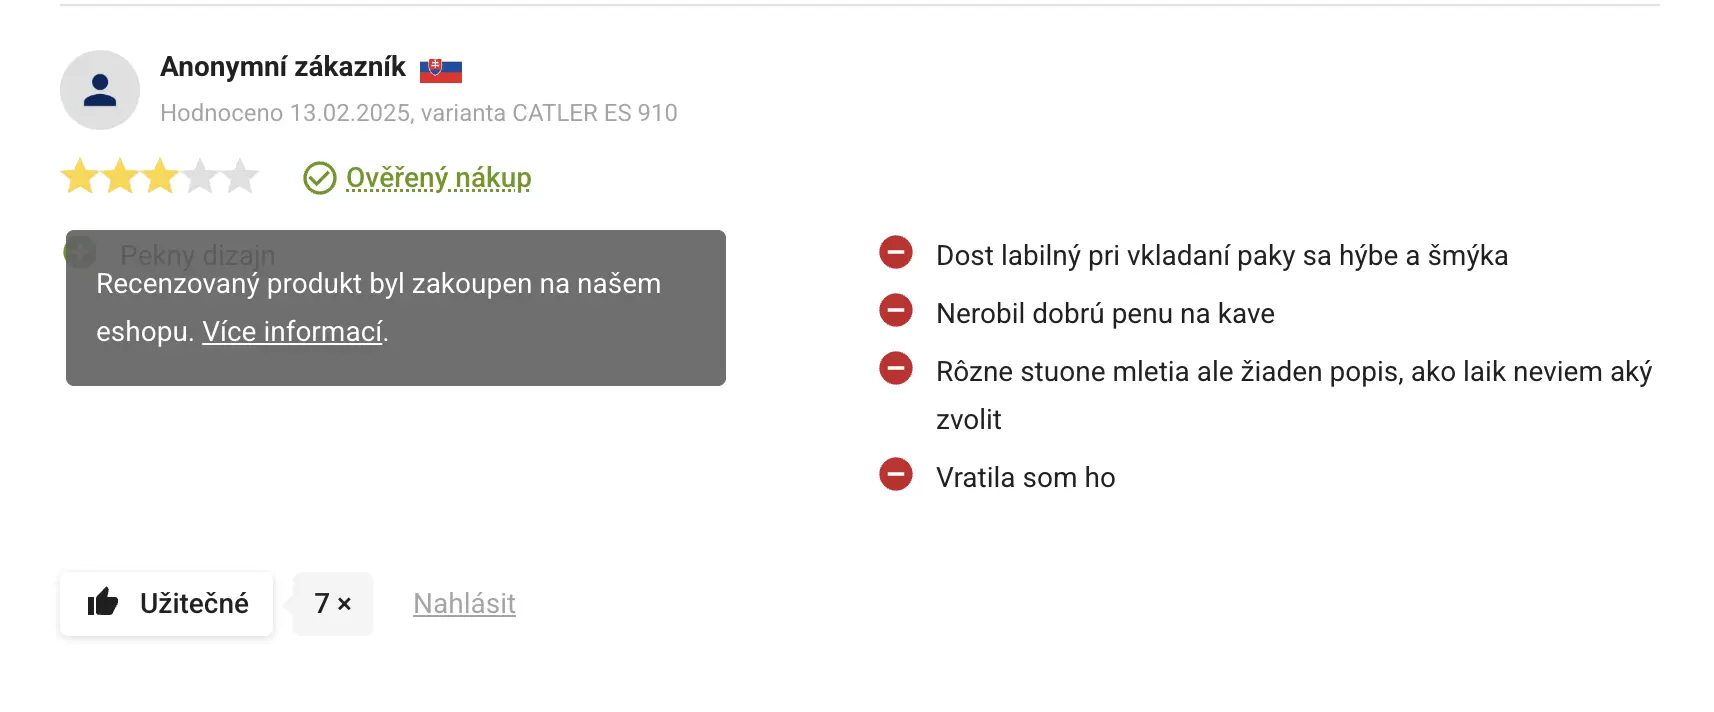Viewport: 1714px width, 712px height.
Task: Click the Slovak flag icon
Action: 440,69
